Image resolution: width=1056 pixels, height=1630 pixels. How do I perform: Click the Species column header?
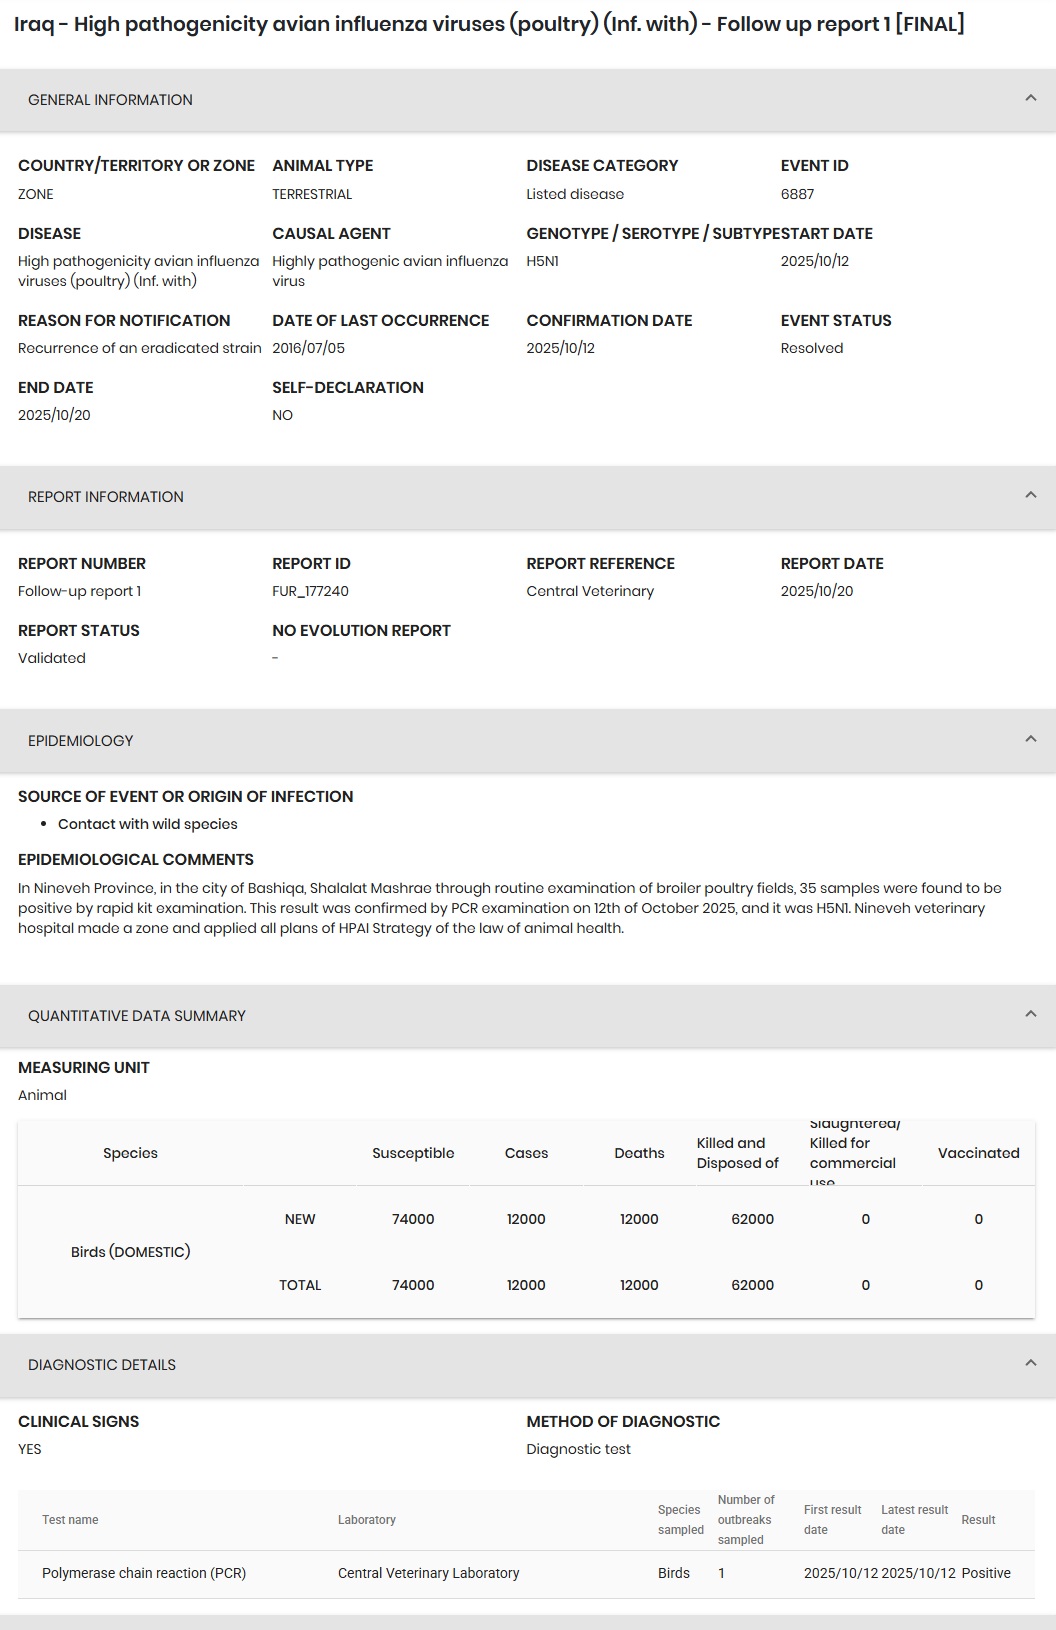point(130,1153)
